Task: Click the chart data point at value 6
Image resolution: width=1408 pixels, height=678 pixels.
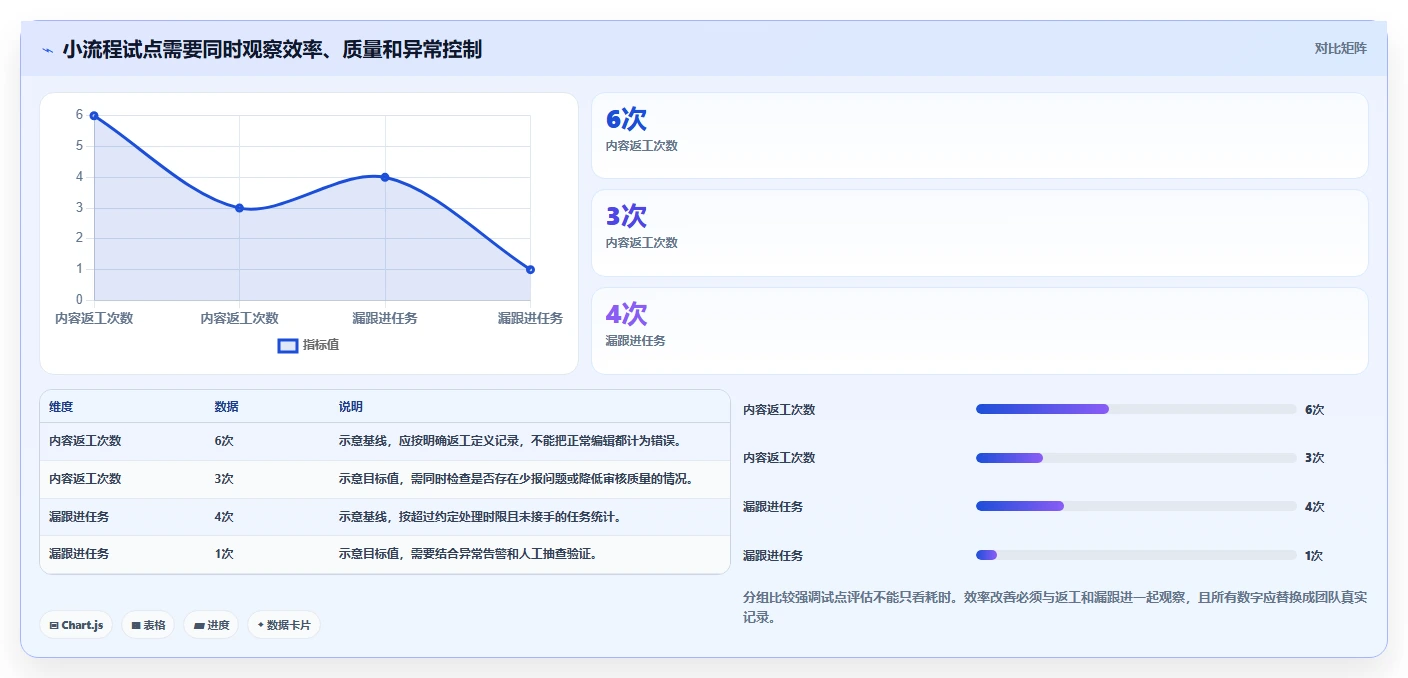Action: (94, 116)
